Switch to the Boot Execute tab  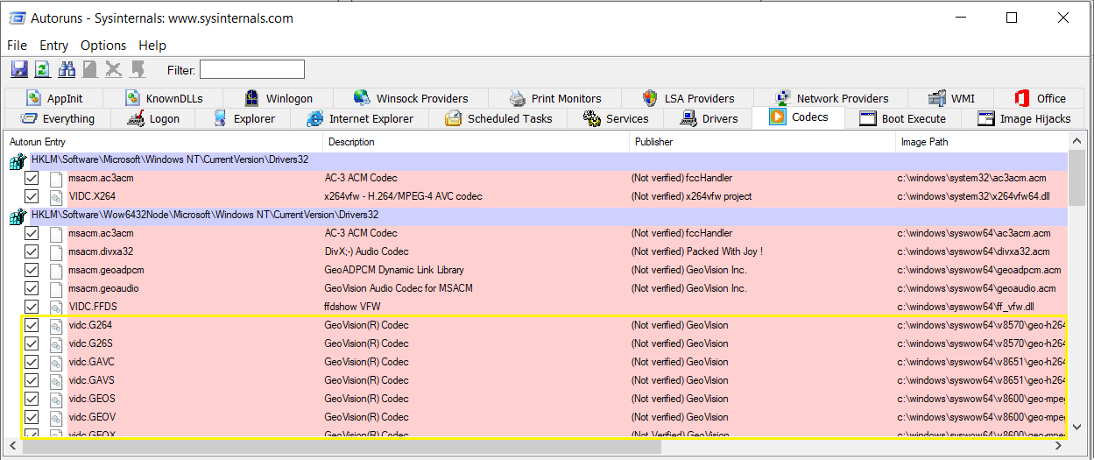click(x=903, y=119)
